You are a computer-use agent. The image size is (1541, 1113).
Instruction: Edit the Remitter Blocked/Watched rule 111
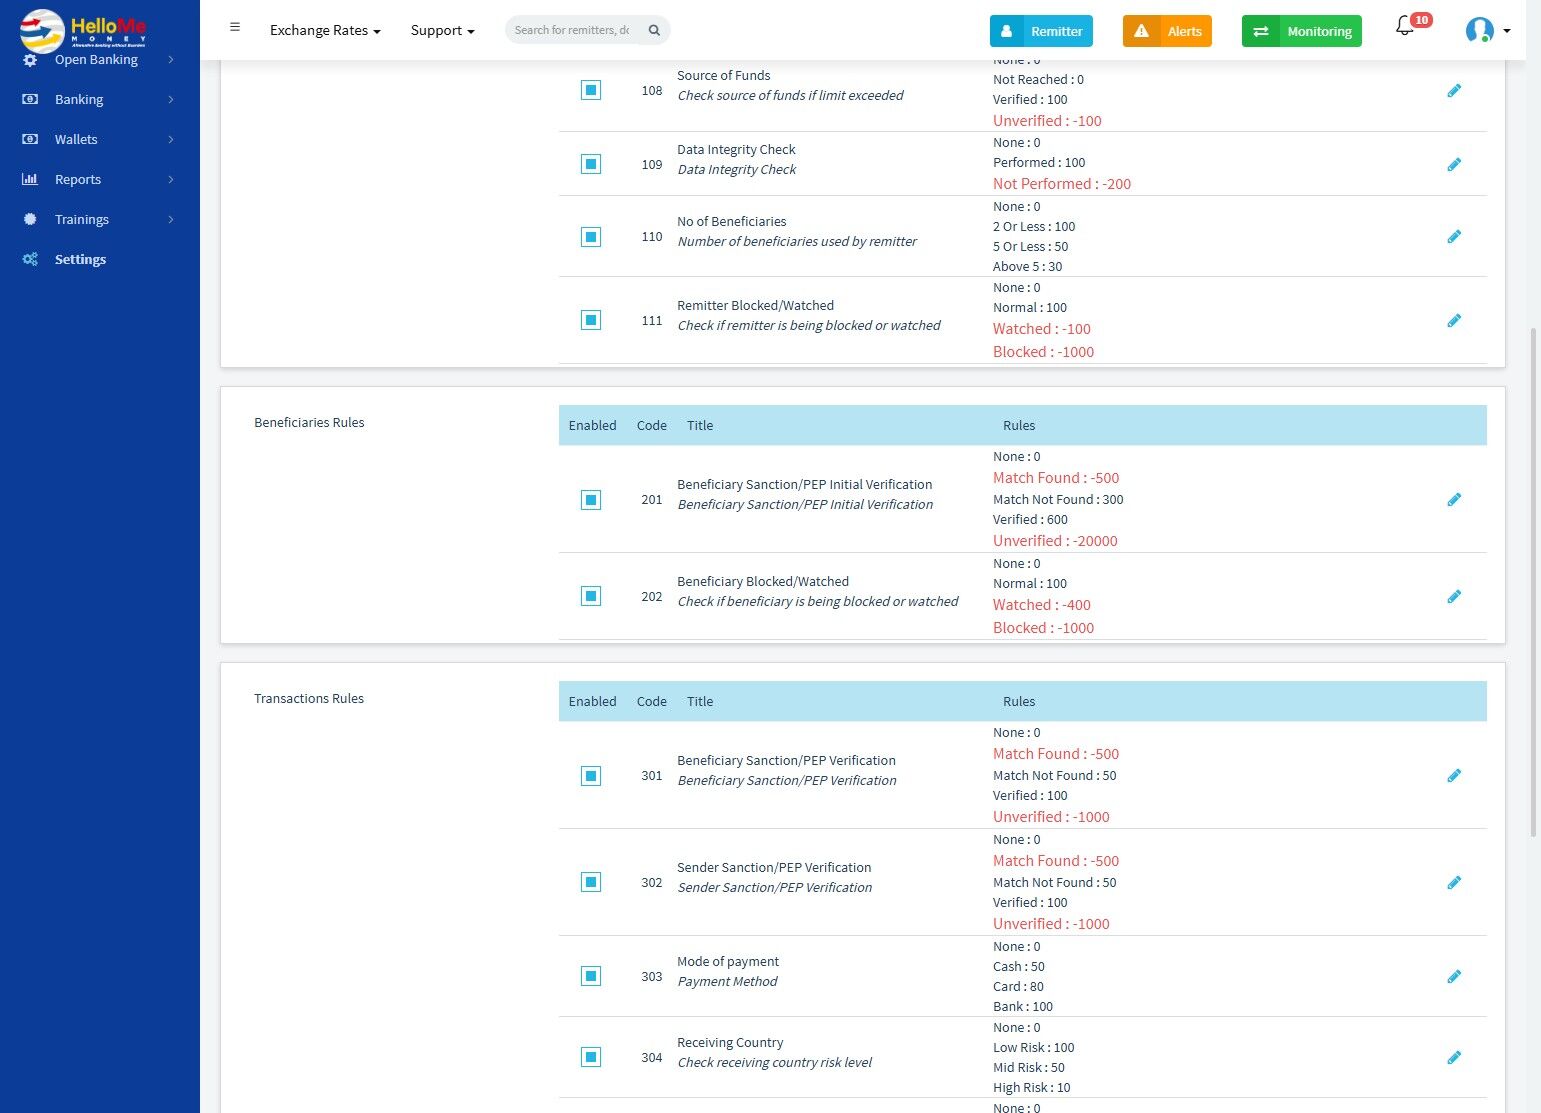coord(1454,321)
